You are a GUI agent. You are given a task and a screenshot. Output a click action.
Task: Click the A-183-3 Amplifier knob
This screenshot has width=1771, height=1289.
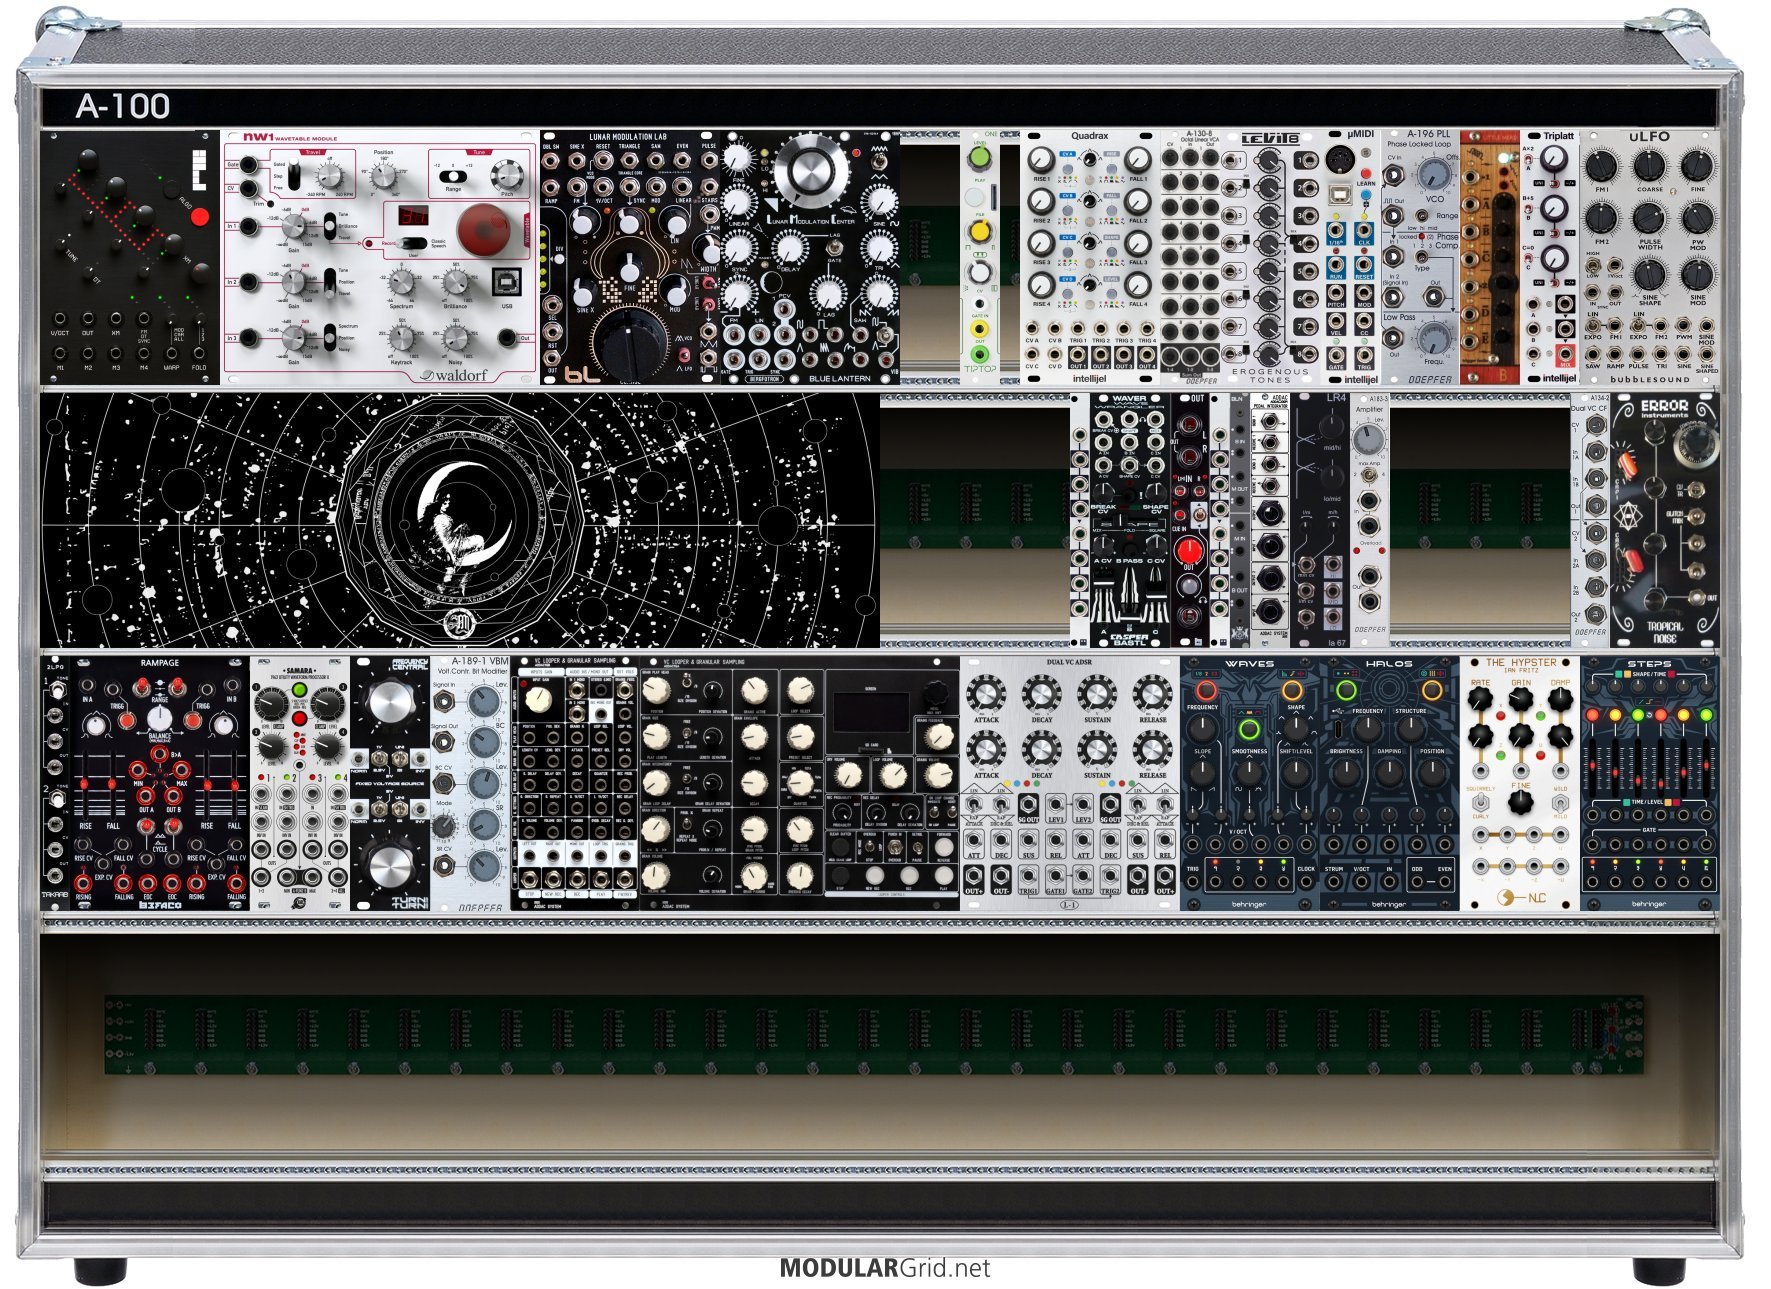1369,439
